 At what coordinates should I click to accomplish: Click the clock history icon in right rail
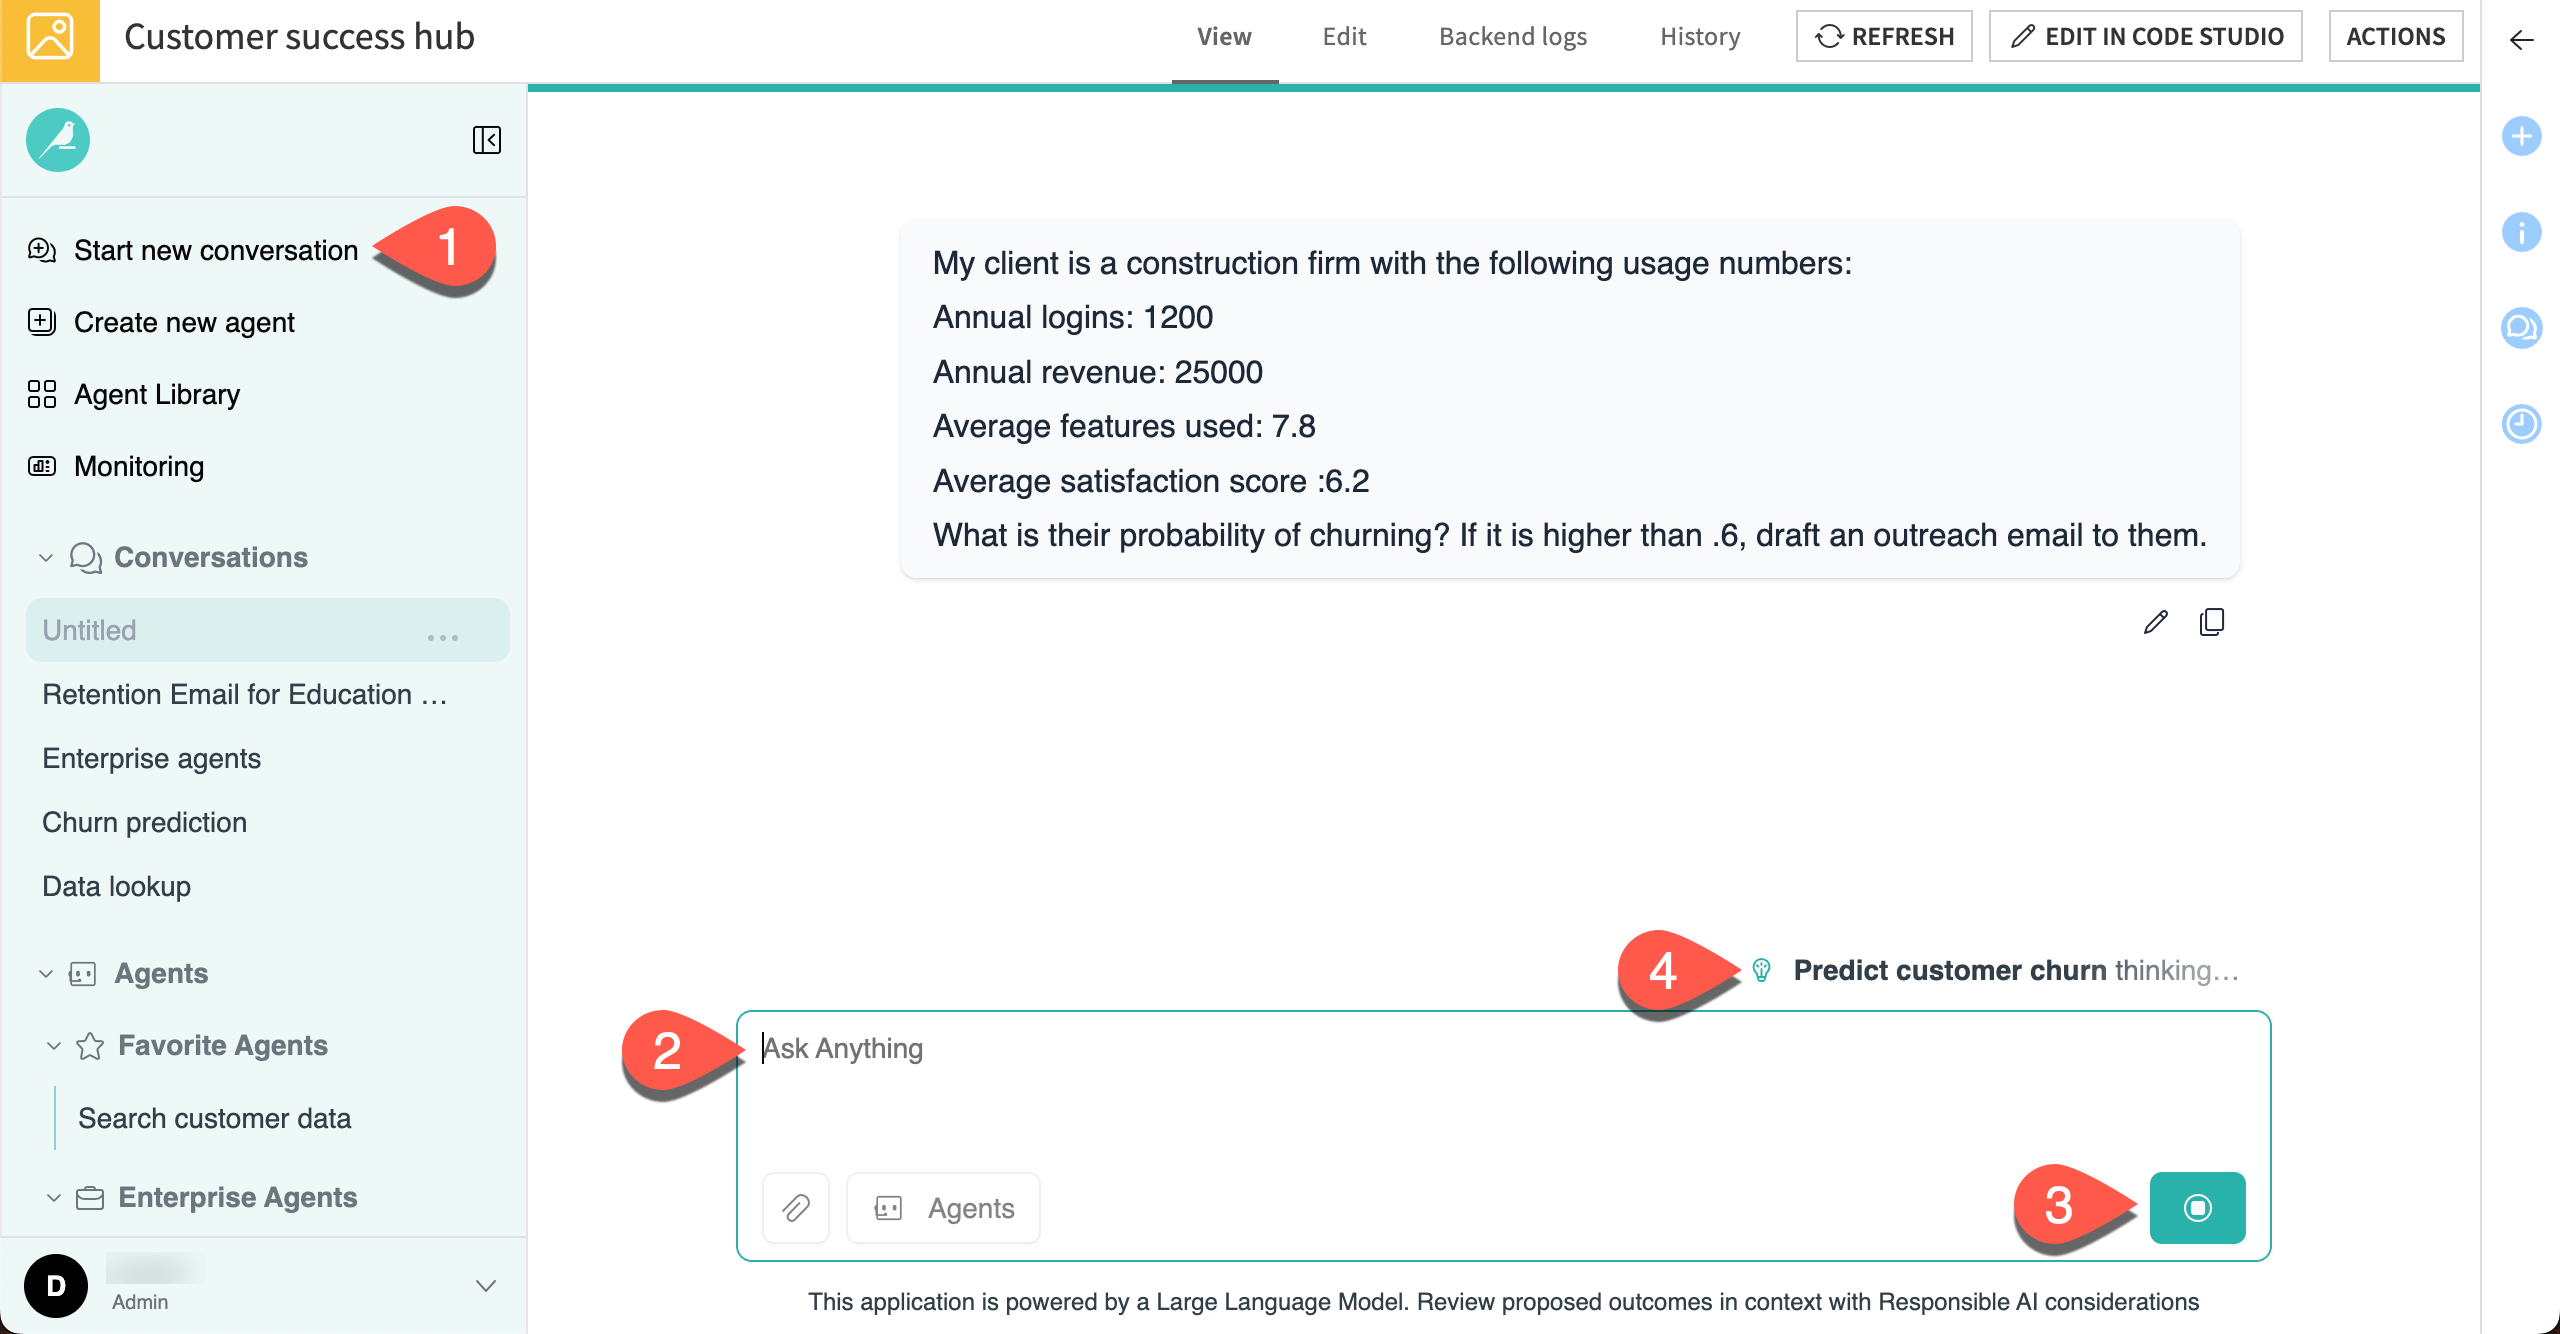tap(2521, 424)
